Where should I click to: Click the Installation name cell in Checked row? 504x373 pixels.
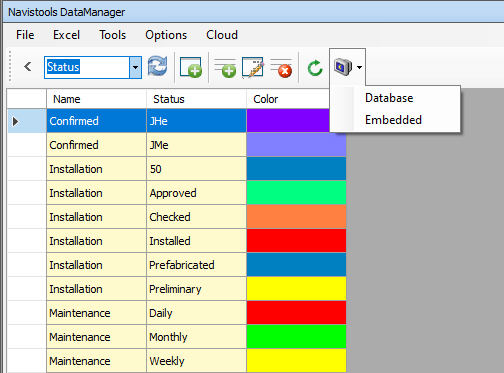click(96, 217)
